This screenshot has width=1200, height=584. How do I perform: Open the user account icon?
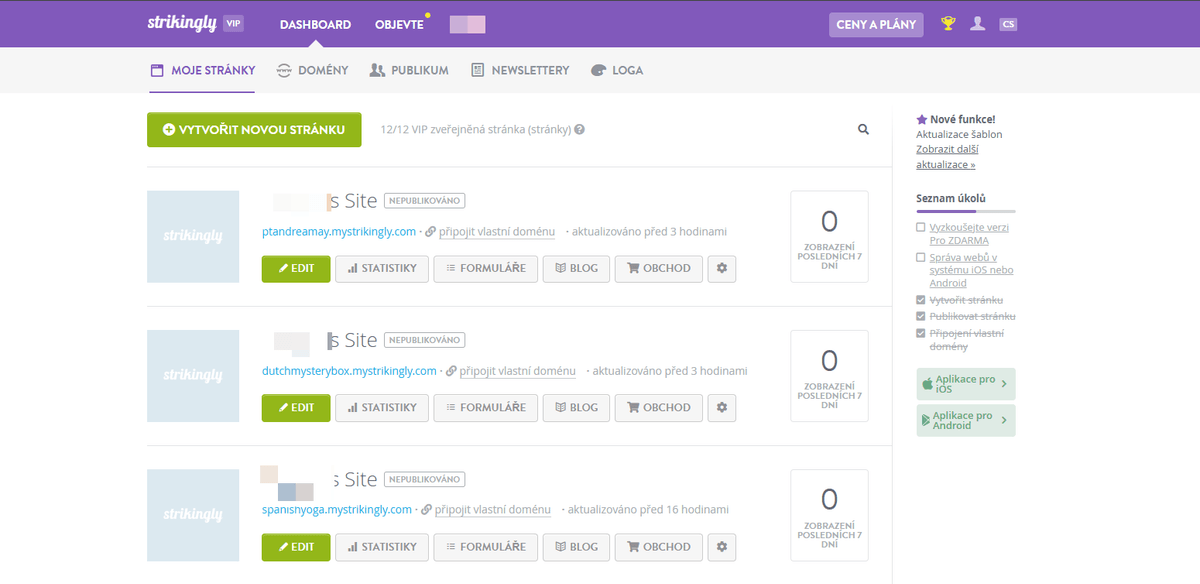[978, 24]
